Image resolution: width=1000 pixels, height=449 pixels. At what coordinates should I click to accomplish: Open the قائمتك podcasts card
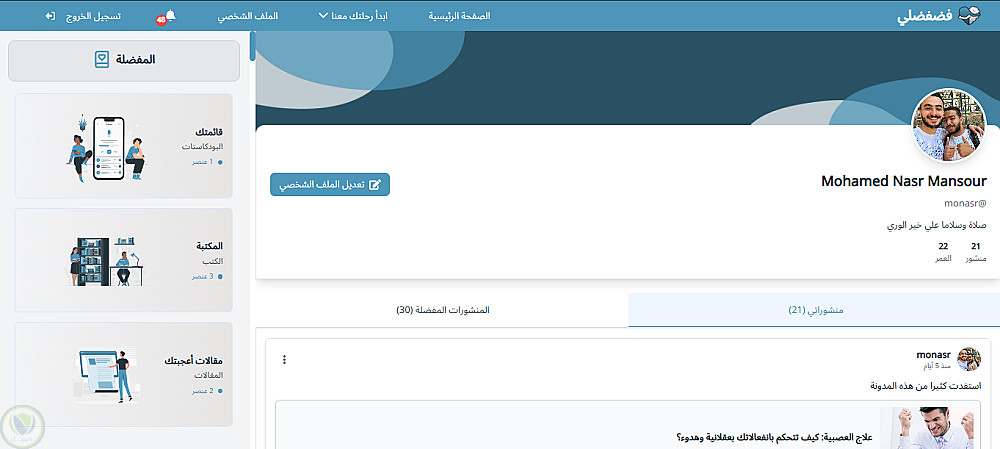tap(124, 146)
